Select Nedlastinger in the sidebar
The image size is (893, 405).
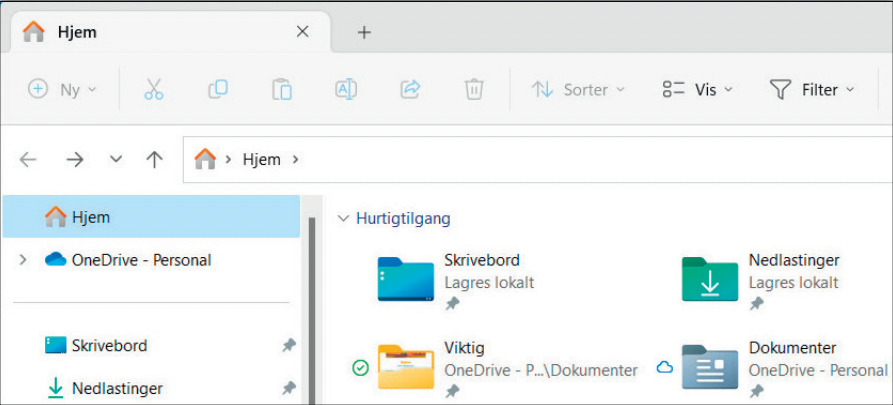click(117, 388)
